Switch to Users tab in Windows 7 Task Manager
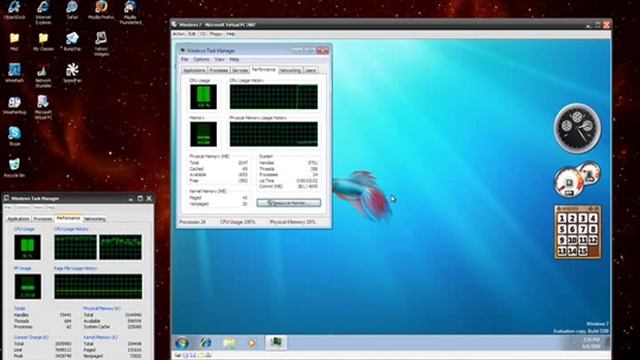 311,71
